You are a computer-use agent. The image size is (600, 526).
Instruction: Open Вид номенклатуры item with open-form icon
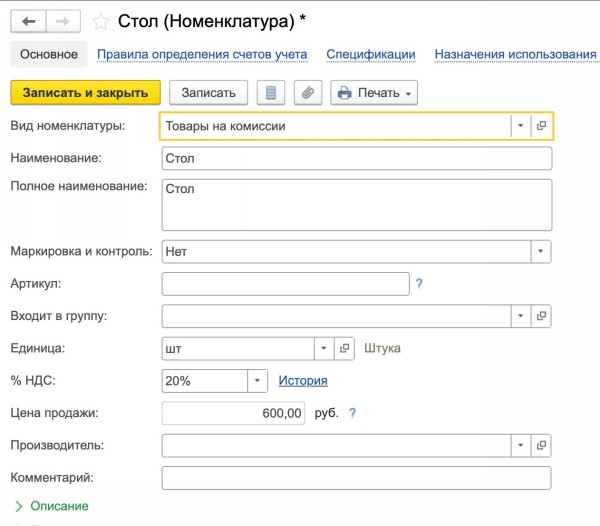coord(541,126)
